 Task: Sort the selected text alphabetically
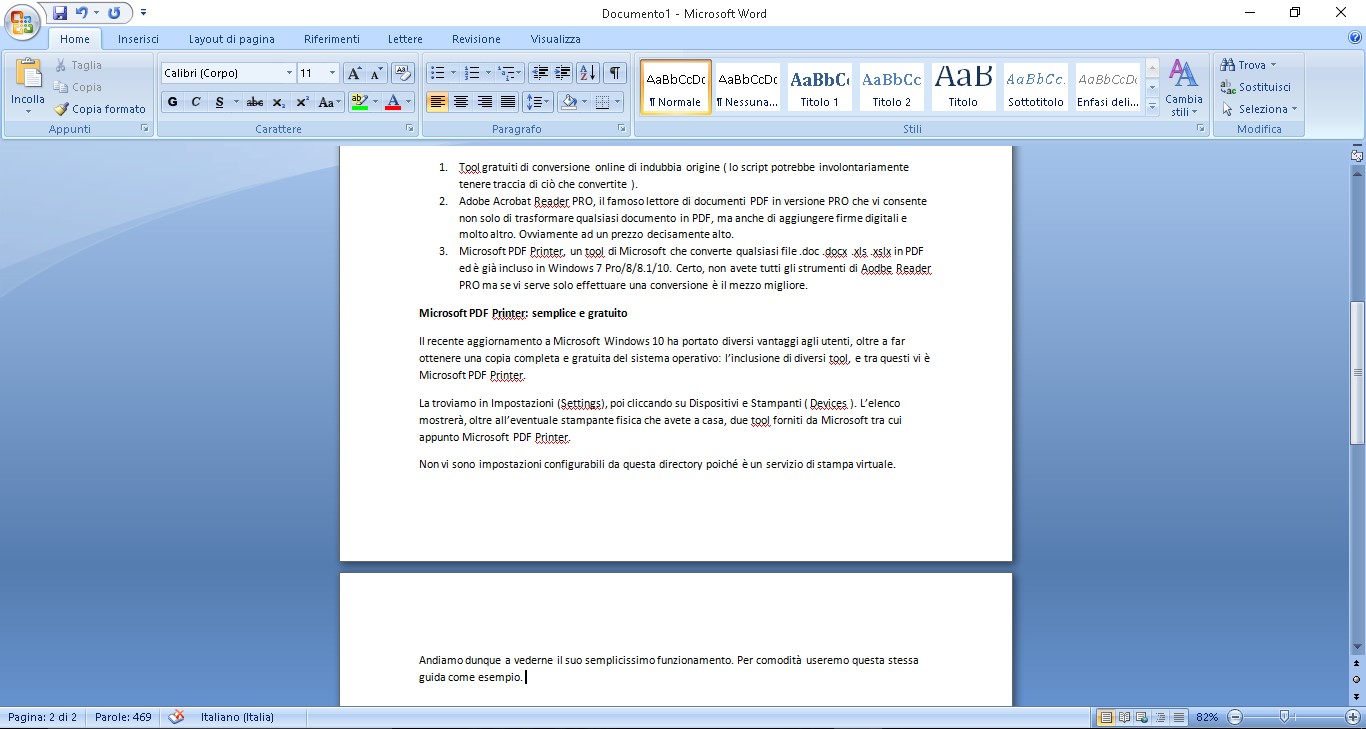(588, 73)
